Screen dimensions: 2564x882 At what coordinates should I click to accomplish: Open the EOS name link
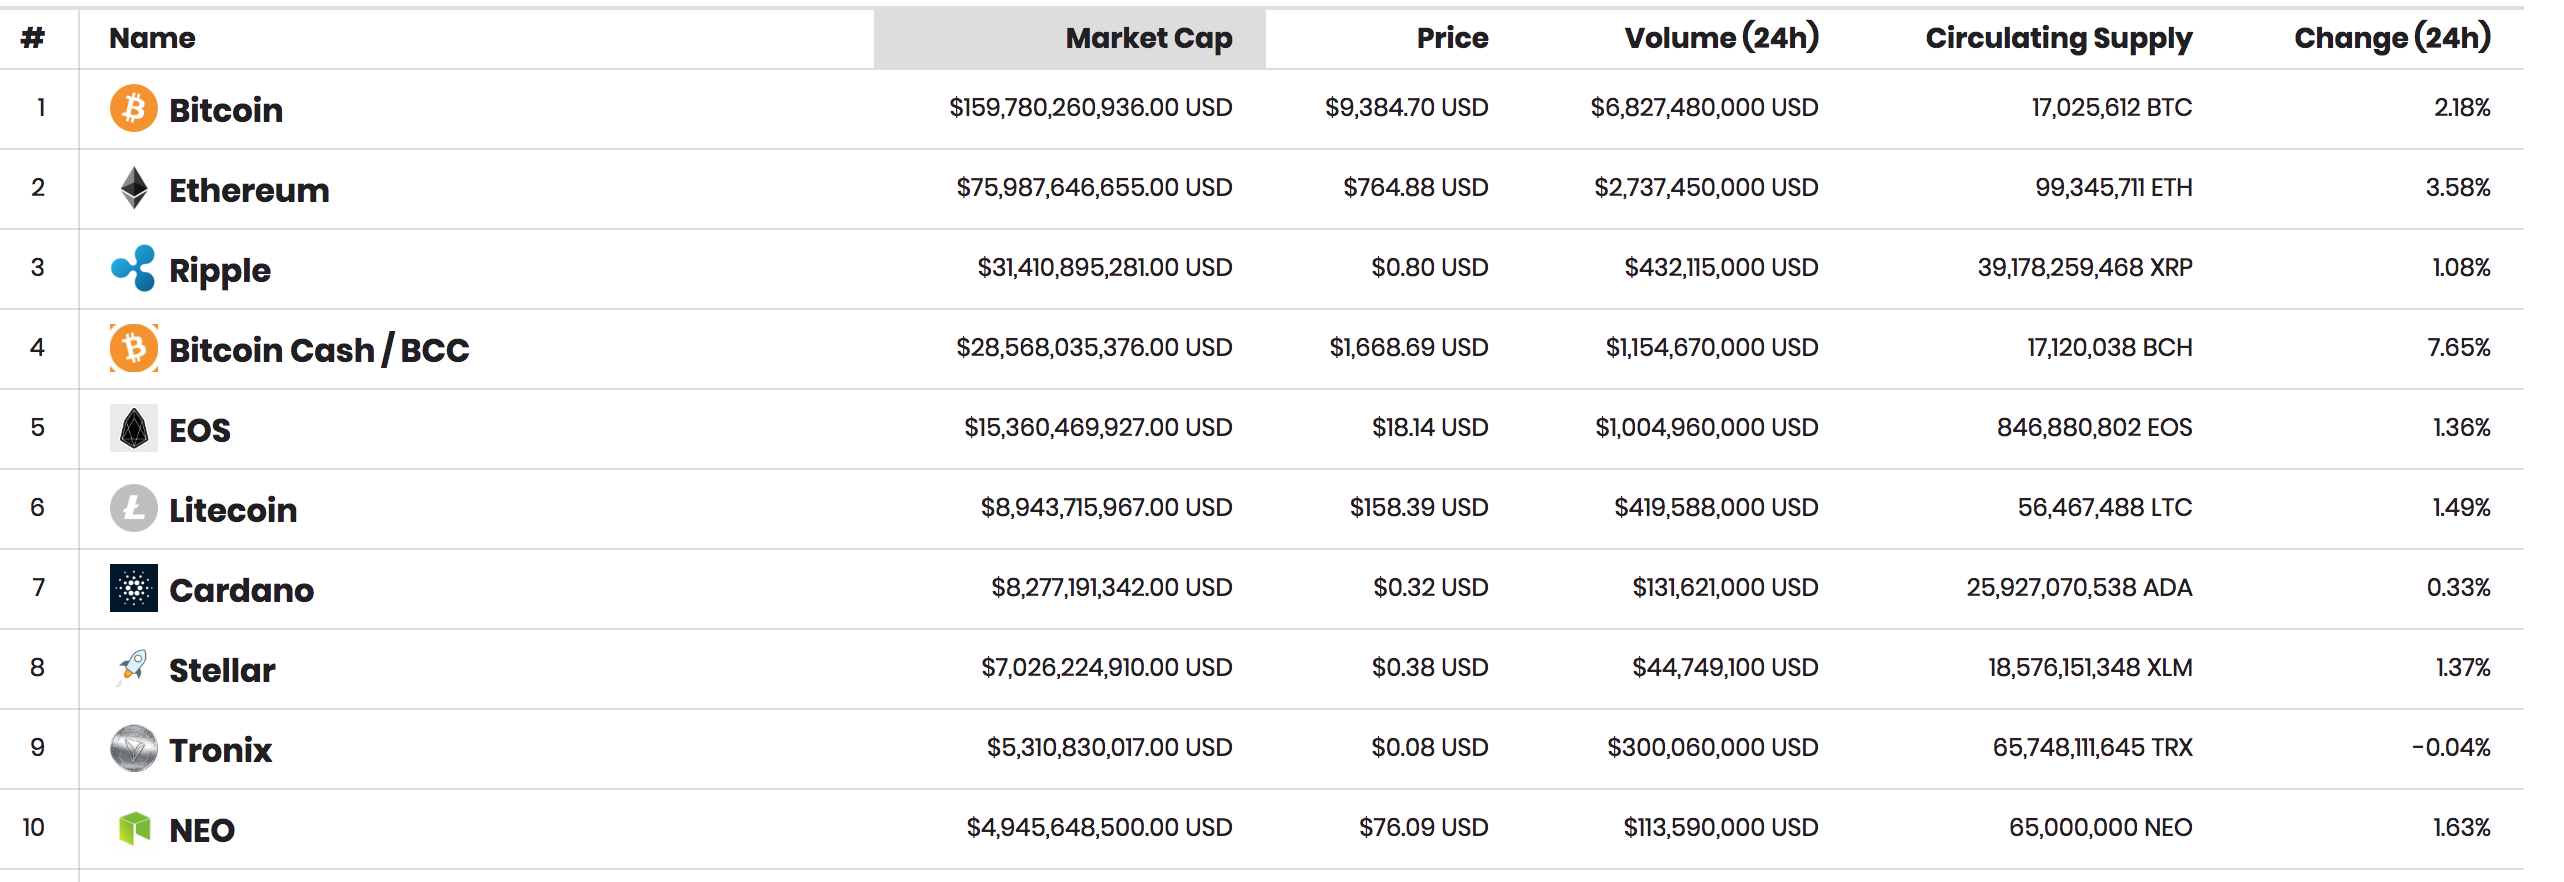click(x=200, y=429)
